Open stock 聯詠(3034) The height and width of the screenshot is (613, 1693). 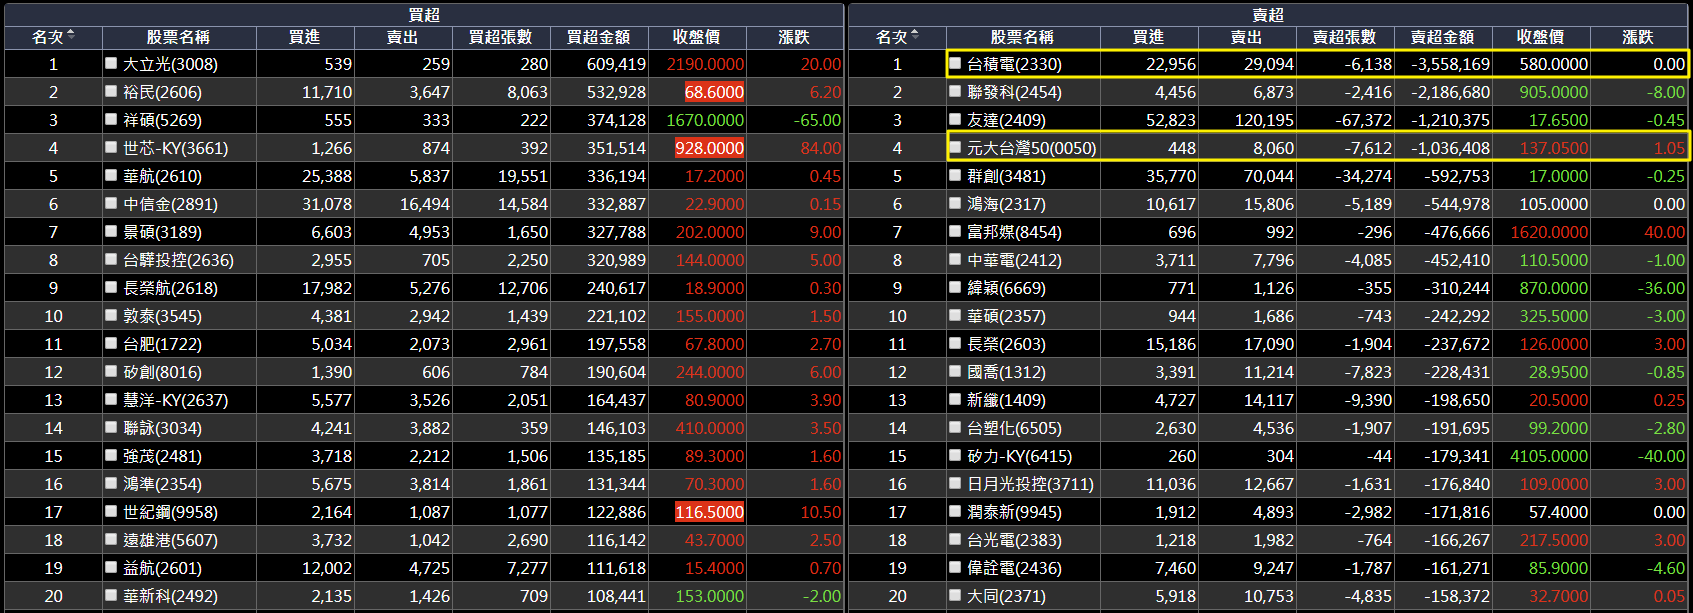click(162, 428)
